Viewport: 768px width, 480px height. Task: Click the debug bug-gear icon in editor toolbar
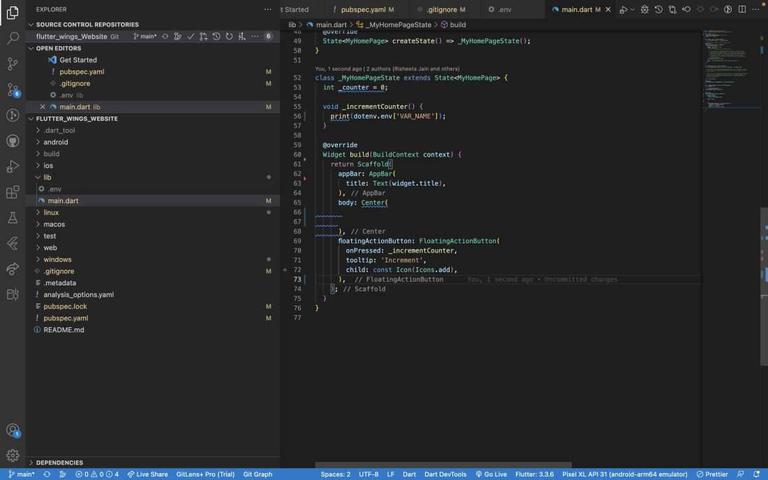coord(645,9)
